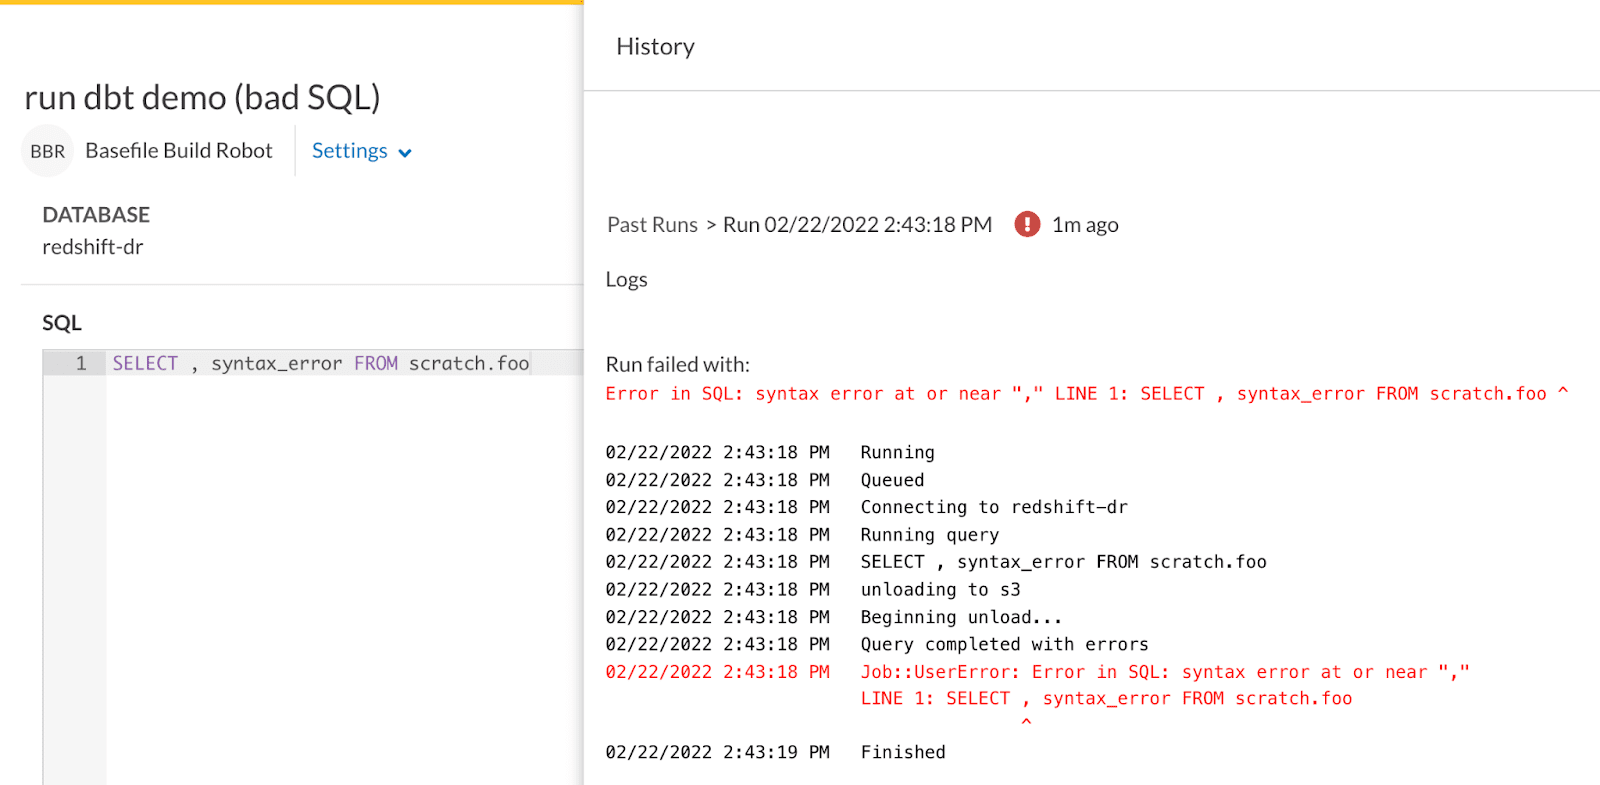Click the DATABASE section label
This screenshot has height=785, width=1600.
(96, 215)
